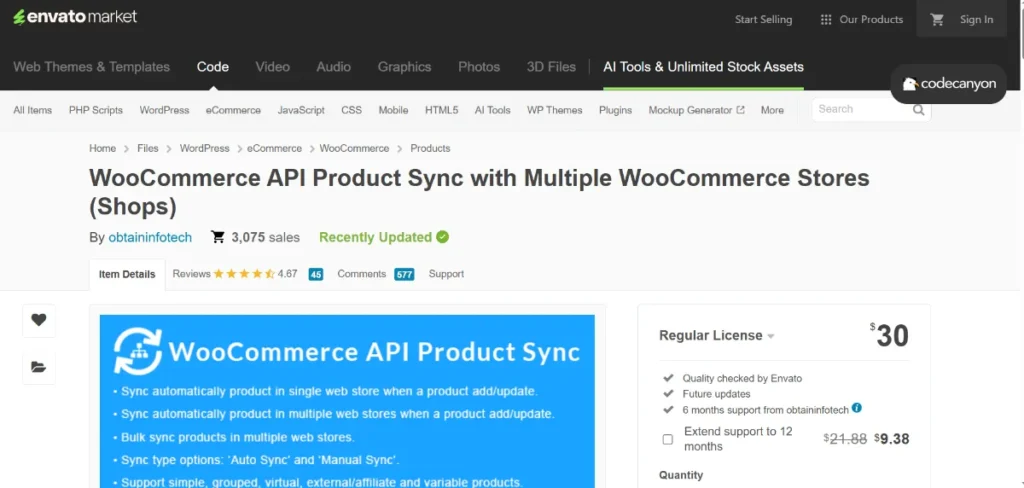Image resolution: width=1024 pixels, height=488 pixels.
Task: Open the More categories menu
Action: click(772, 110)
